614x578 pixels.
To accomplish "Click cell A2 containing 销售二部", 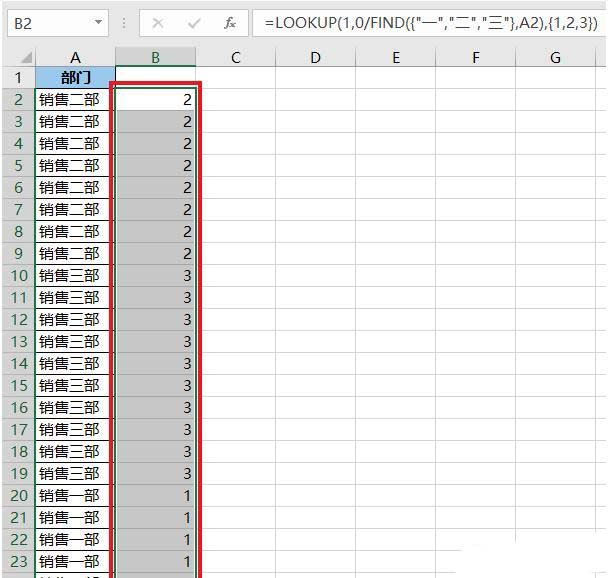I will click(75, 99).
